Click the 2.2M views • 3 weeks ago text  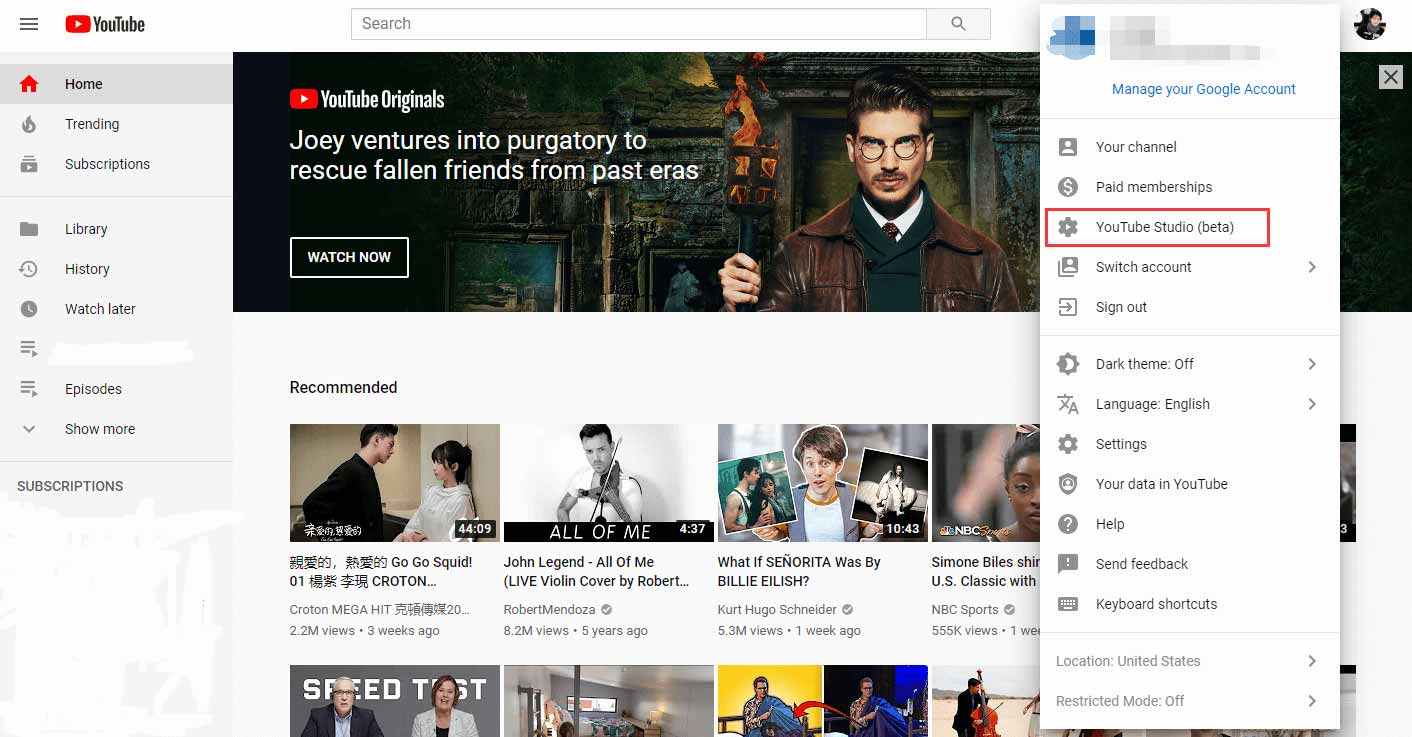(364, 631)
